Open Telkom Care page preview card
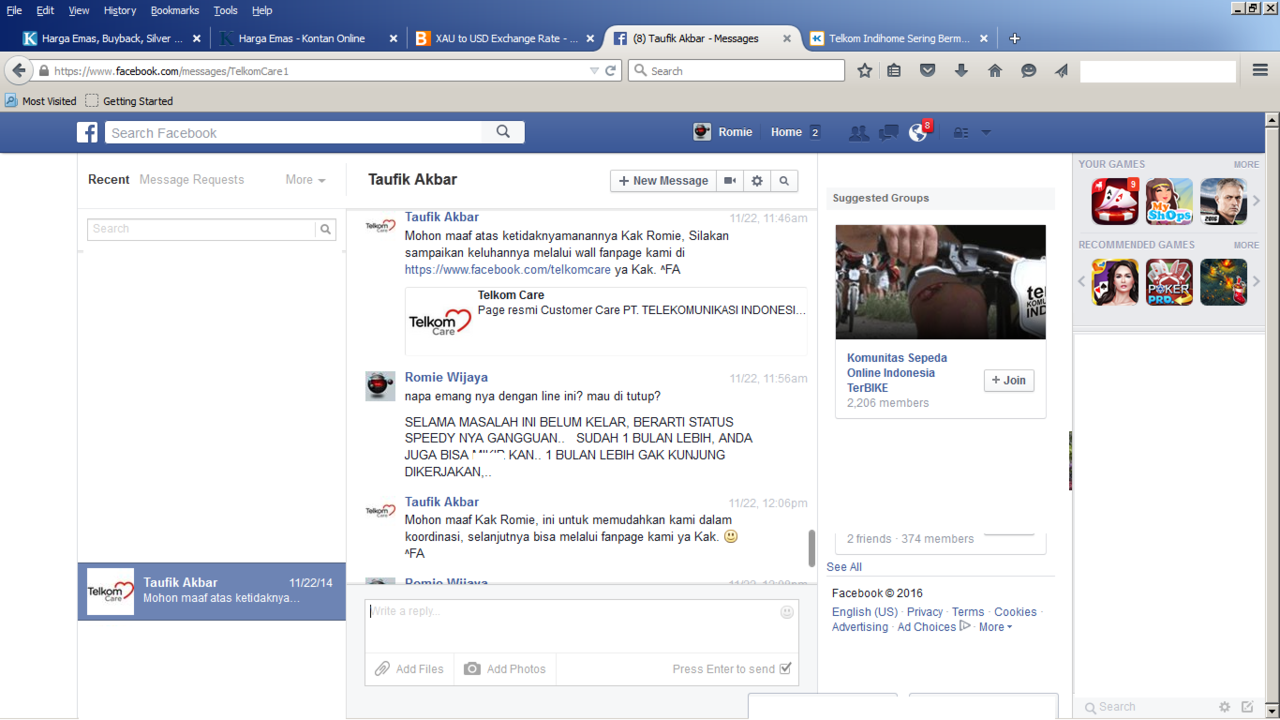This screenshot has width=1280, height=720. click(606, 321)
